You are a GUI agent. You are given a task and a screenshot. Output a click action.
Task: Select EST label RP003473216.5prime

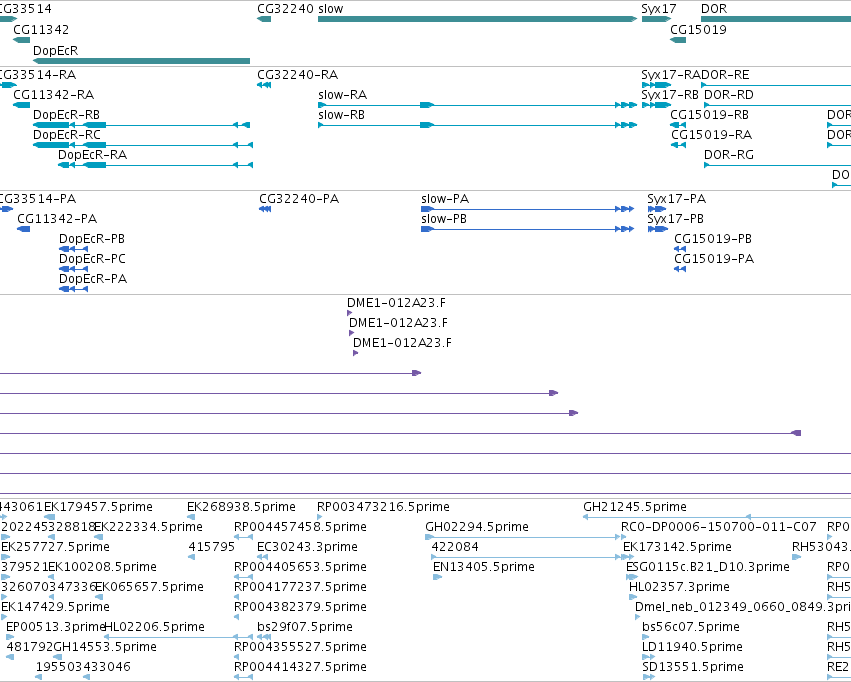point(383,507)
